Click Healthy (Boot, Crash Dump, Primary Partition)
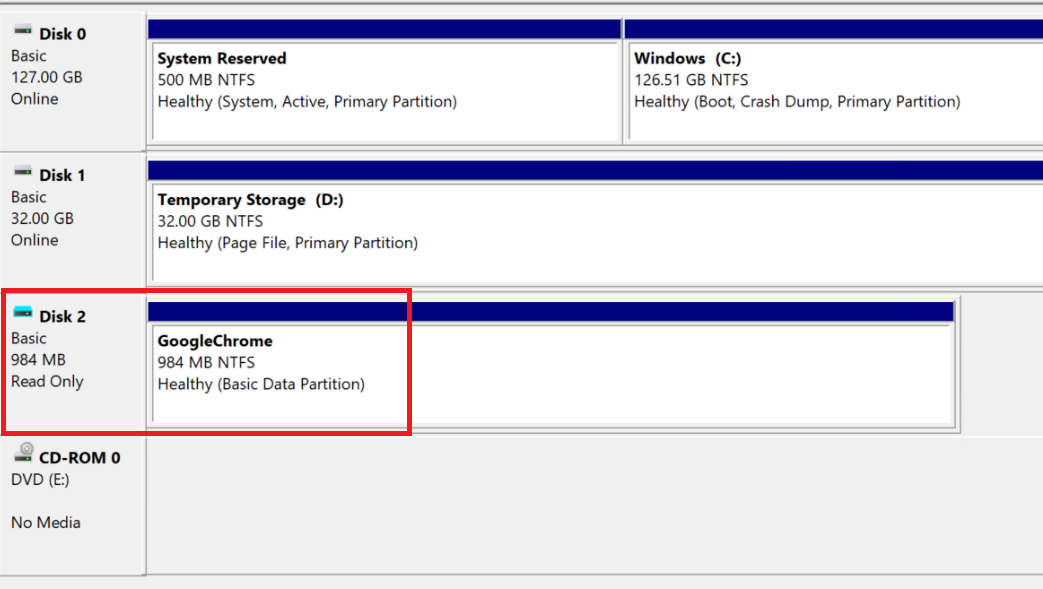The image size is (1043, 589). coord(798,102)
